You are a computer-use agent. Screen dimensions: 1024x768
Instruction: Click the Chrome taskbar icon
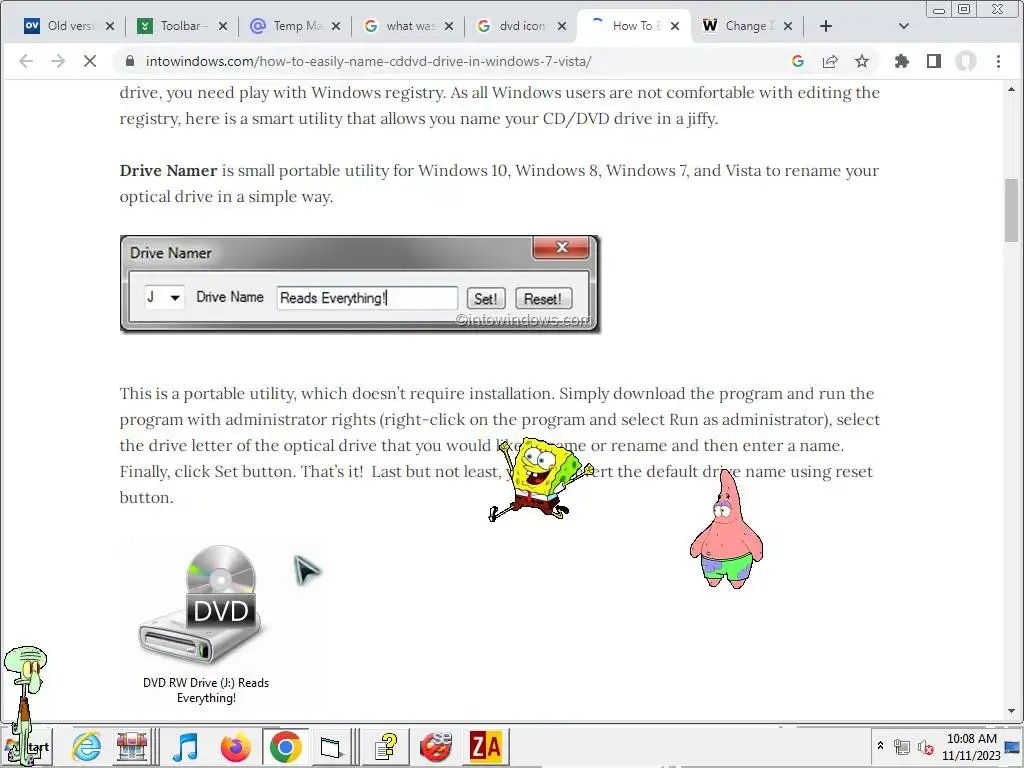pyautogui.click(x=285, y=746)
